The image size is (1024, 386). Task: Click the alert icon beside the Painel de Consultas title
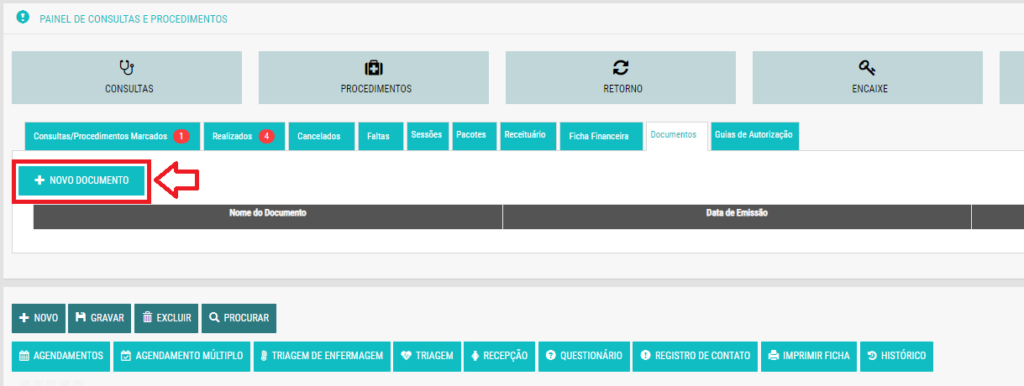click(x=23, y=18)
